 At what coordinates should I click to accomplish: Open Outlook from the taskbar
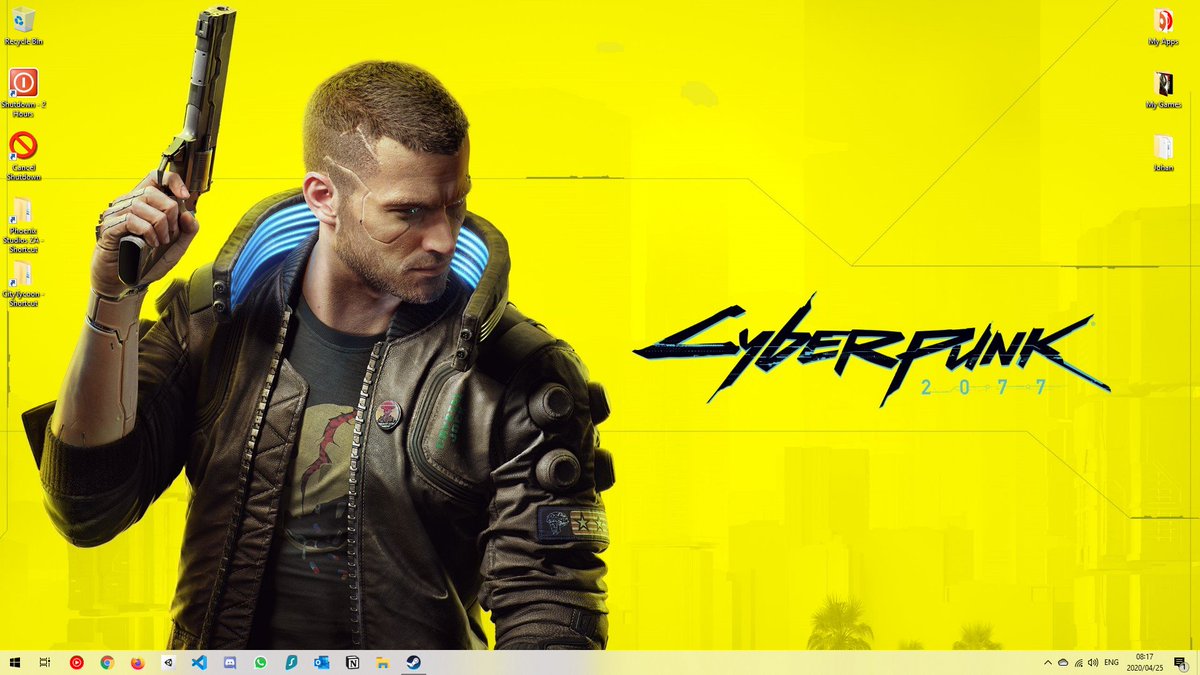(x=321, y=662)
